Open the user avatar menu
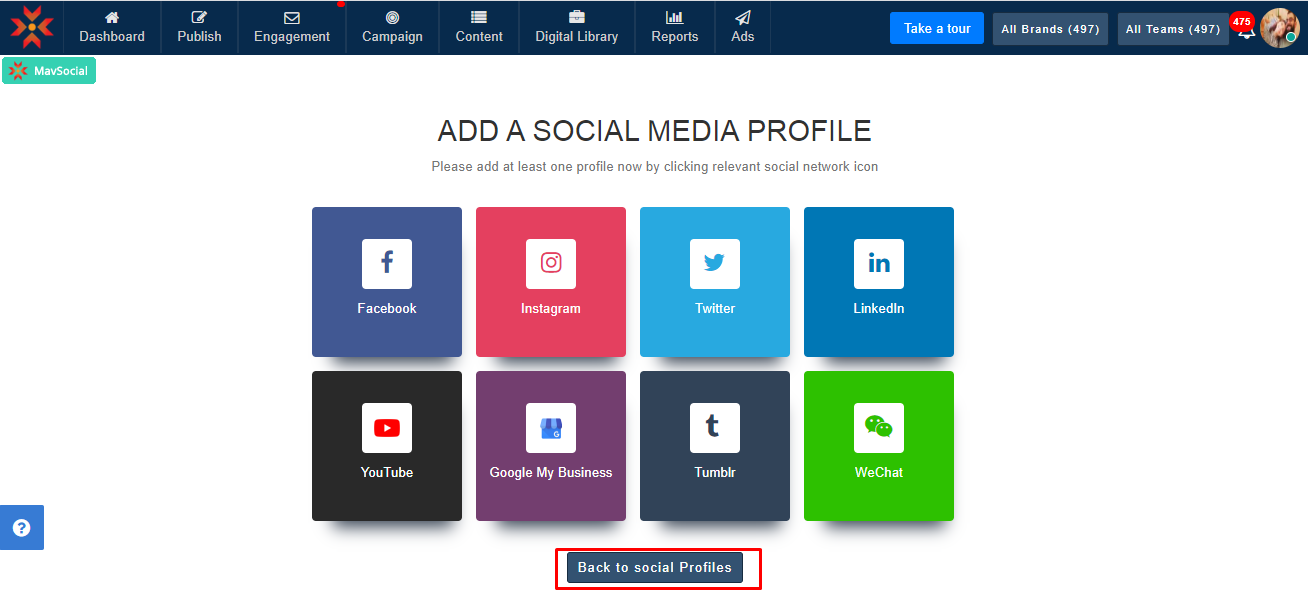Viewport: 1308px width, 597px height. 1279,28
